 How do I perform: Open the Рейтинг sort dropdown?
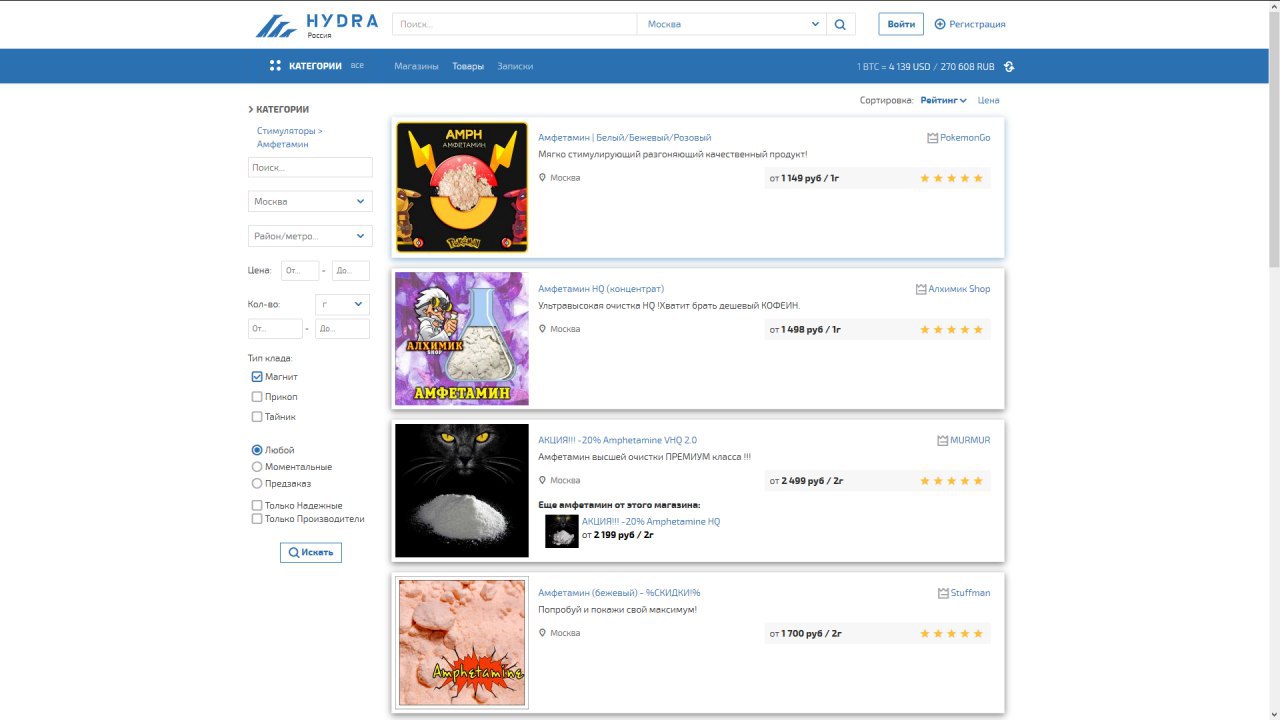point(943,100)
